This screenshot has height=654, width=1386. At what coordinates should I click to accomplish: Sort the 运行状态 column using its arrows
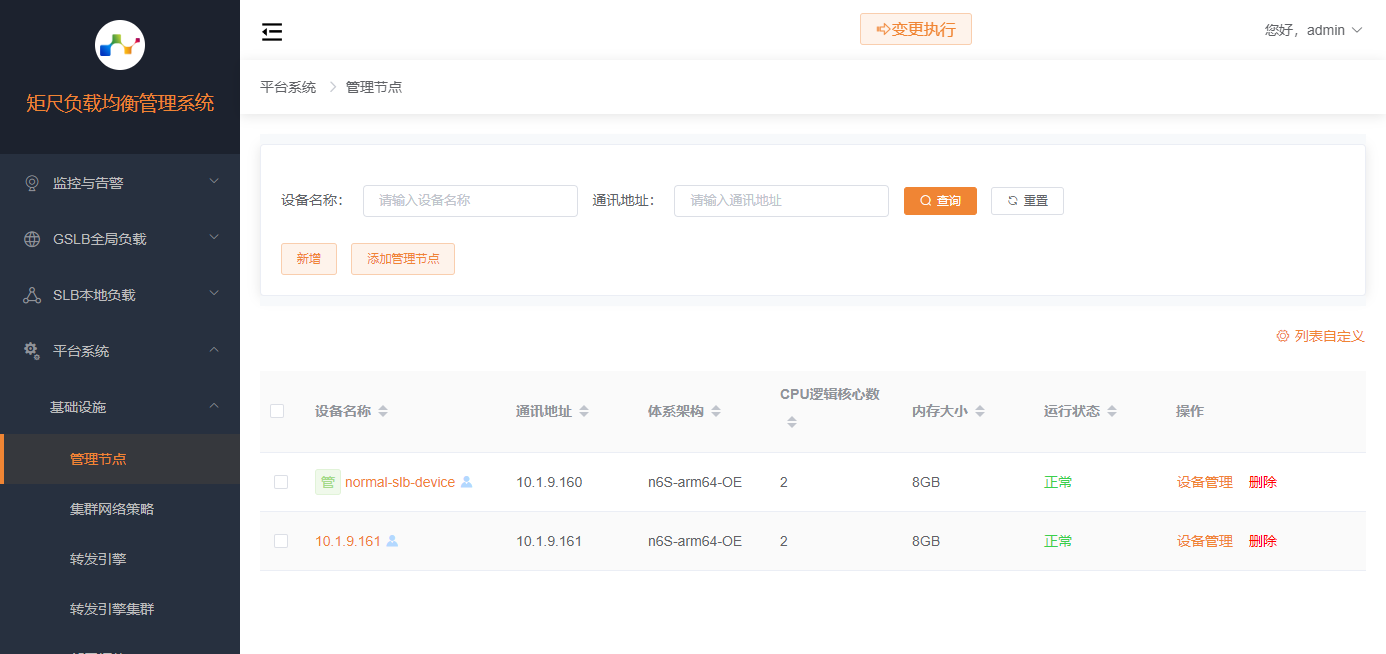1112,412
